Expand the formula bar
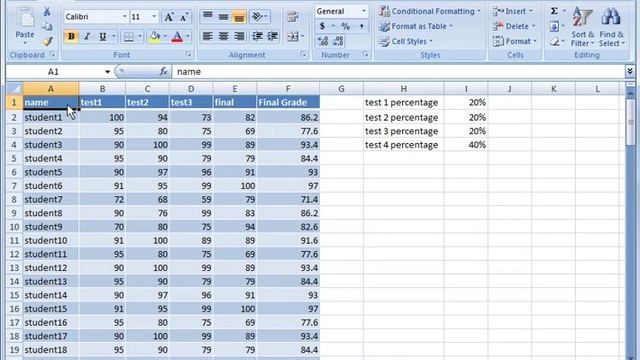The height and width of the screenshot is (360, 640). pos(630,72)
